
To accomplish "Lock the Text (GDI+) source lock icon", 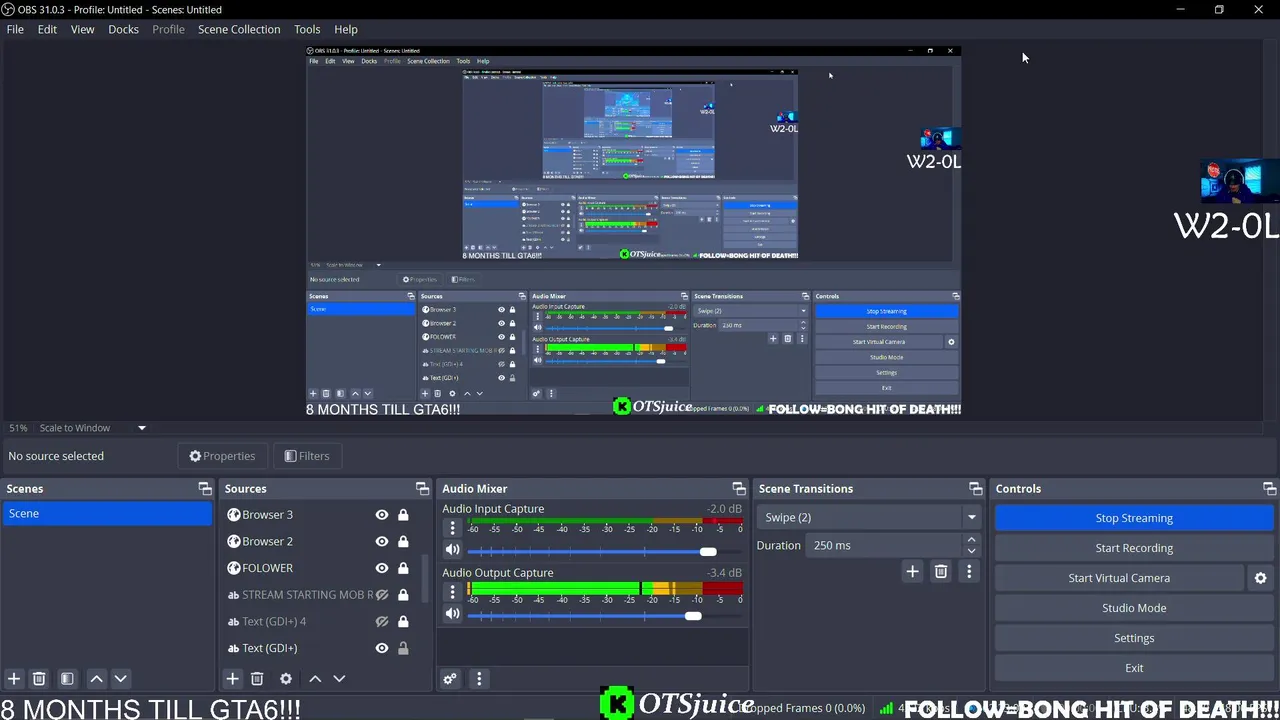I will [x=403, y=648].
